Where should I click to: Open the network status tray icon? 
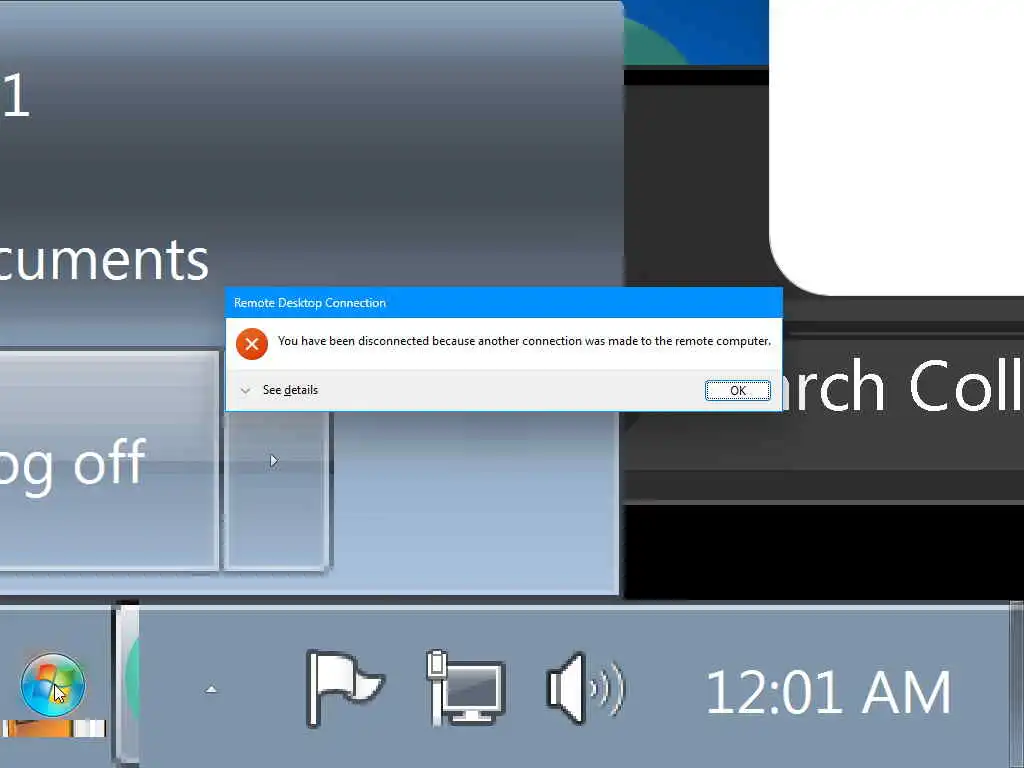pyautogui.click(x=466, y=688)
